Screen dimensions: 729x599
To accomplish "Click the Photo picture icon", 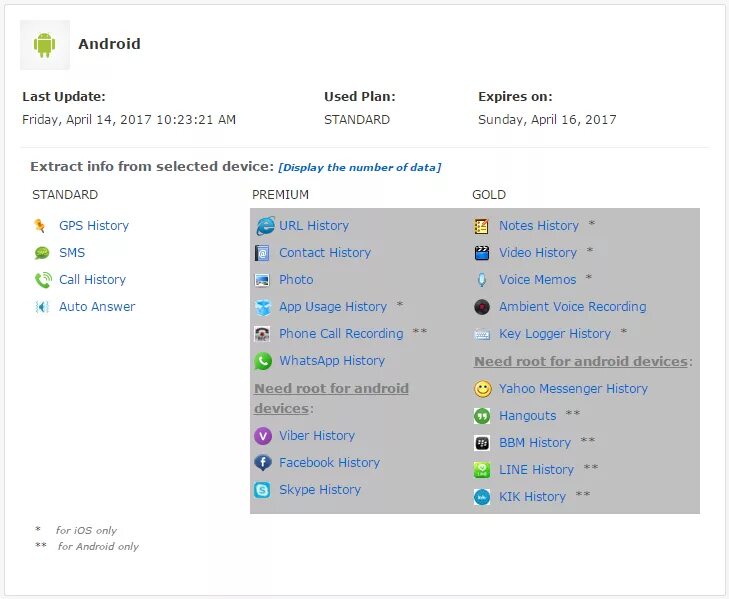I will [x=262, y=280].
